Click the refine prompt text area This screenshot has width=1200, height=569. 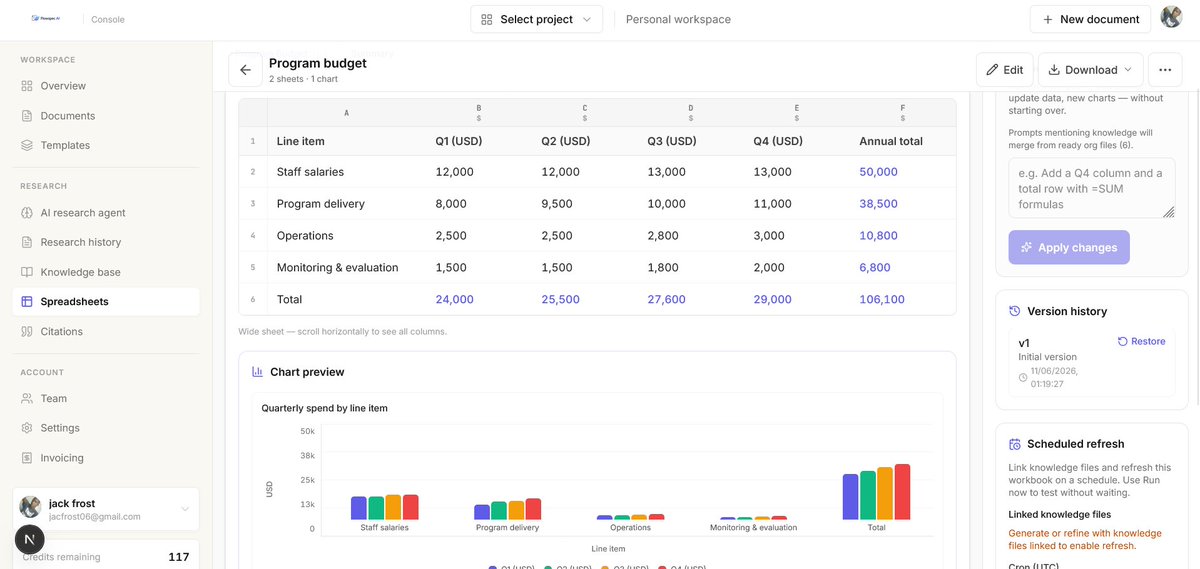tap(1092, 188)
